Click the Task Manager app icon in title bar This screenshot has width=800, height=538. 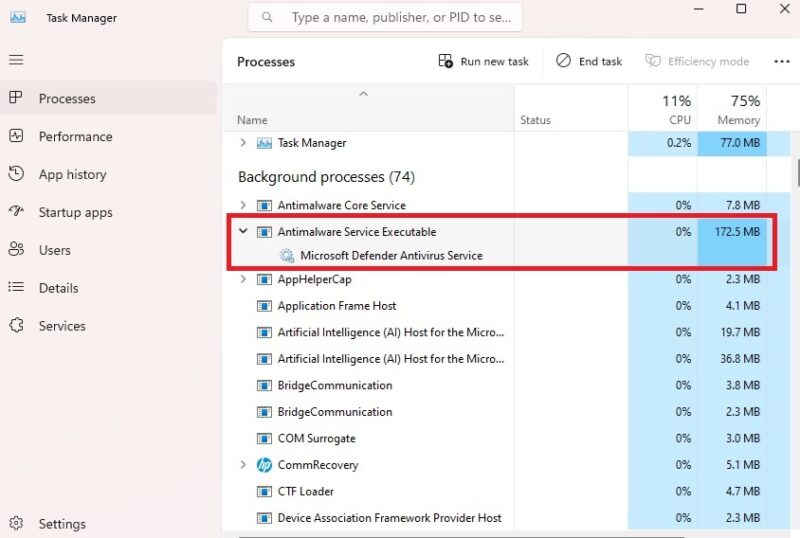coord(18,17)
